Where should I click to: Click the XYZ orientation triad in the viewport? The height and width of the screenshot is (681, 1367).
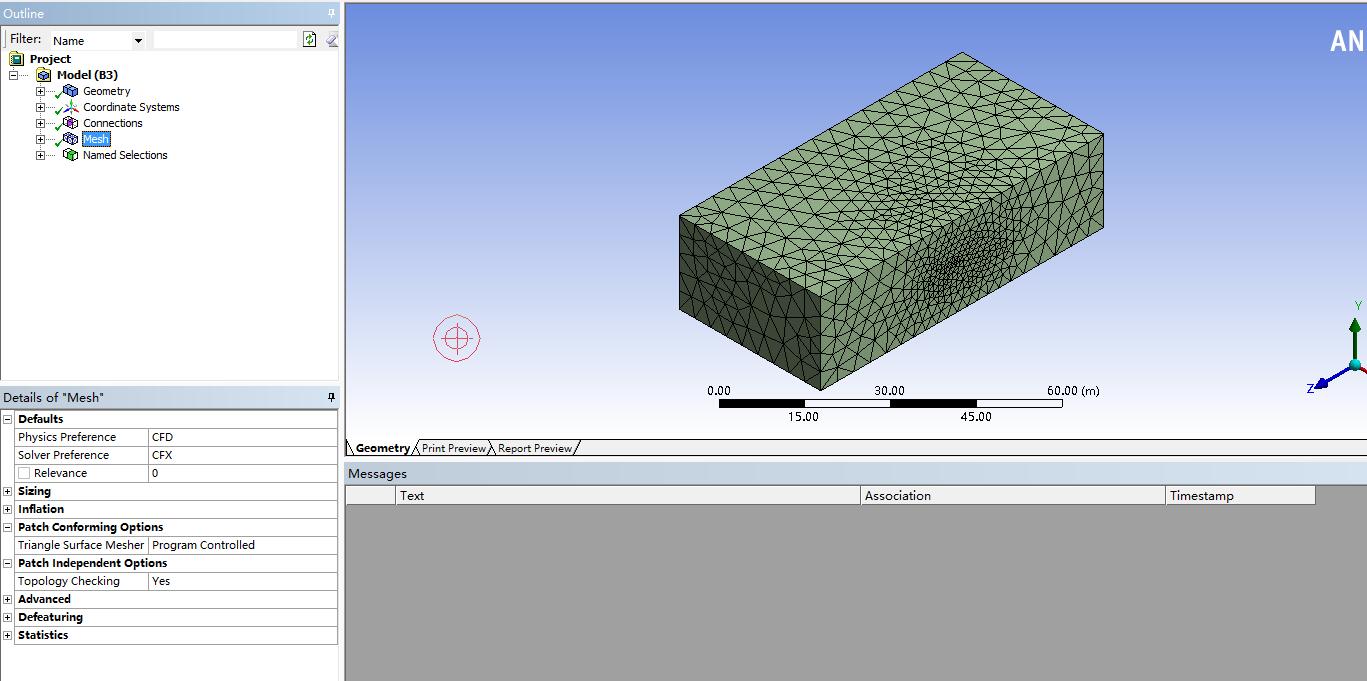pos(1338,348)
